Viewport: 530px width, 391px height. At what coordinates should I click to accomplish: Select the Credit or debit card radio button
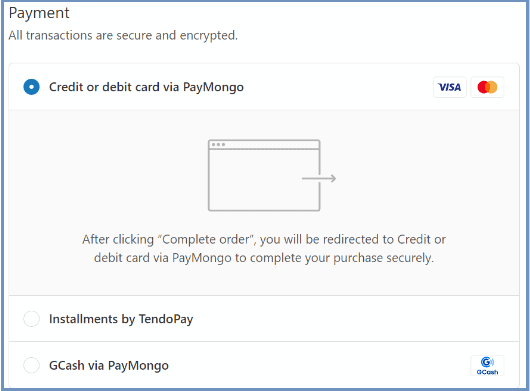pyautogui.click(x=31, y=87)
